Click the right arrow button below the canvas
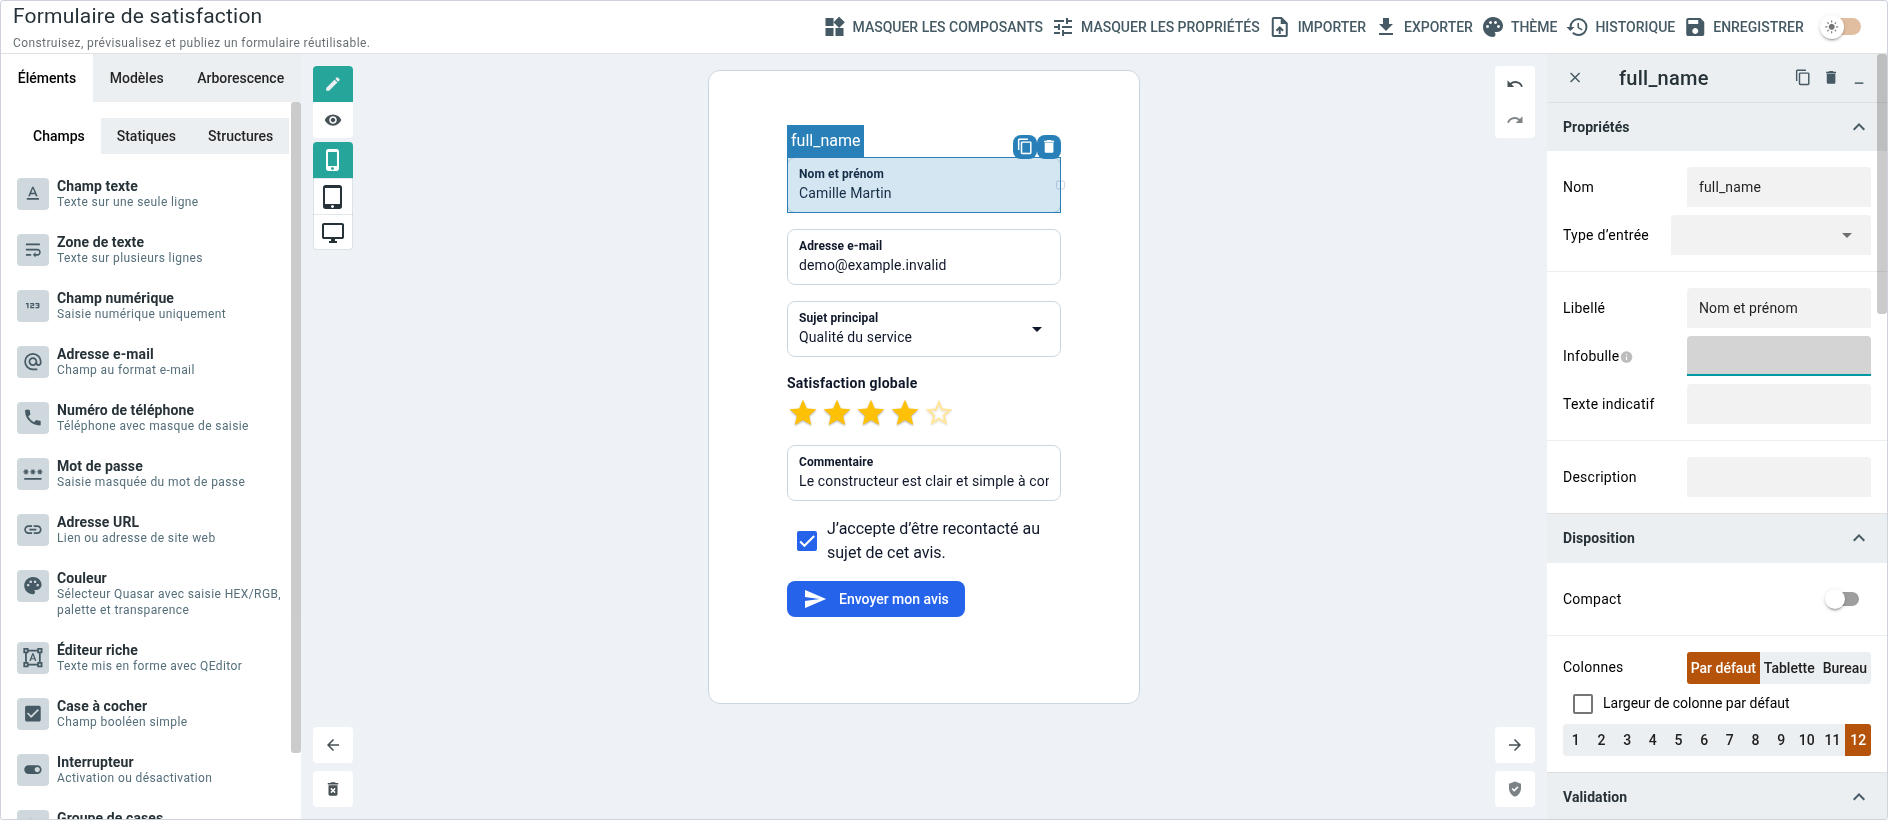The width and height of the screenshot is (1888, 820). pos(1515,745)
